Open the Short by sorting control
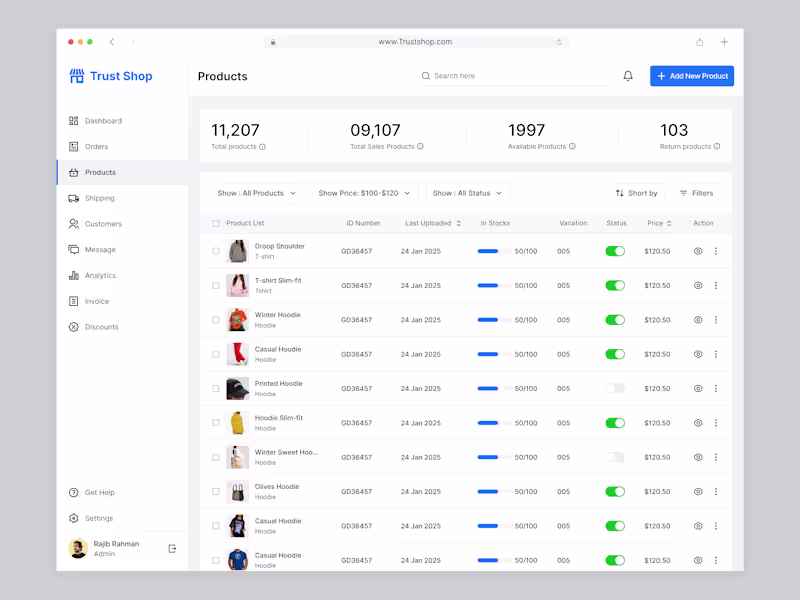 636,193
